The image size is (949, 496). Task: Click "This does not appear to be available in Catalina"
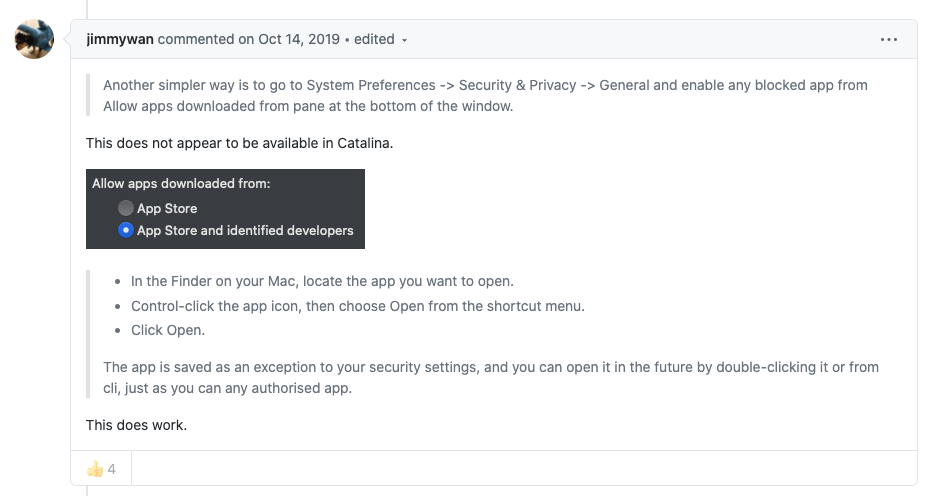coord(240,143)
